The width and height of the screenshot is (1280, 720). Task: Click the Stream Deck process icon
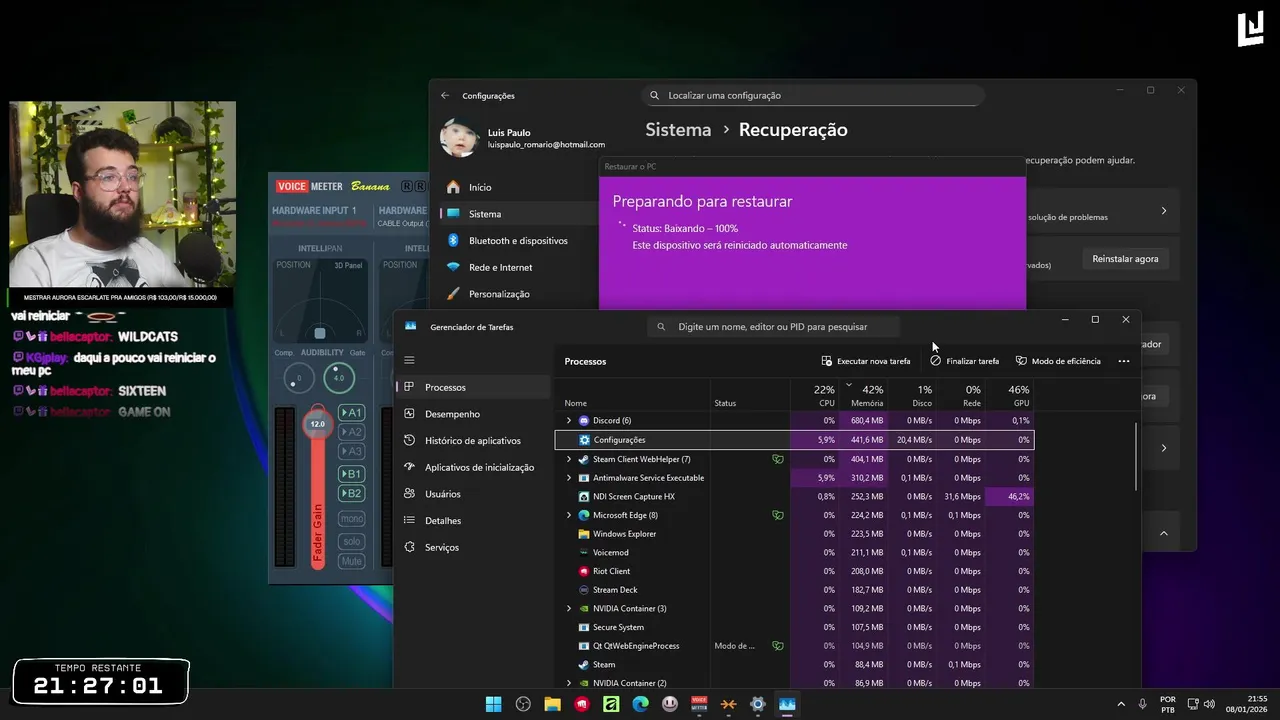(584, 590)
